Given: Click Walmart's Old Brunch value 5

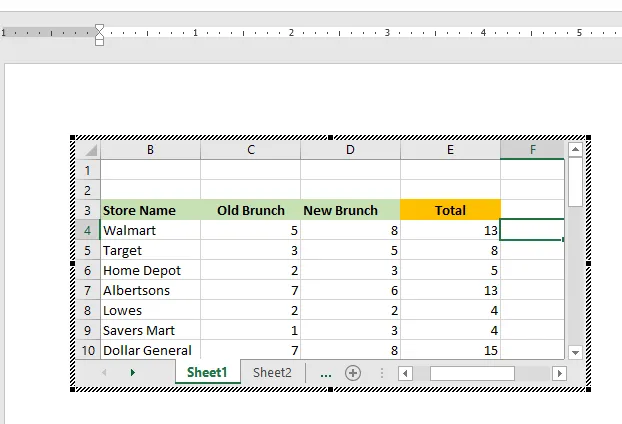Looking at the screenshot, I should point(251,230).
